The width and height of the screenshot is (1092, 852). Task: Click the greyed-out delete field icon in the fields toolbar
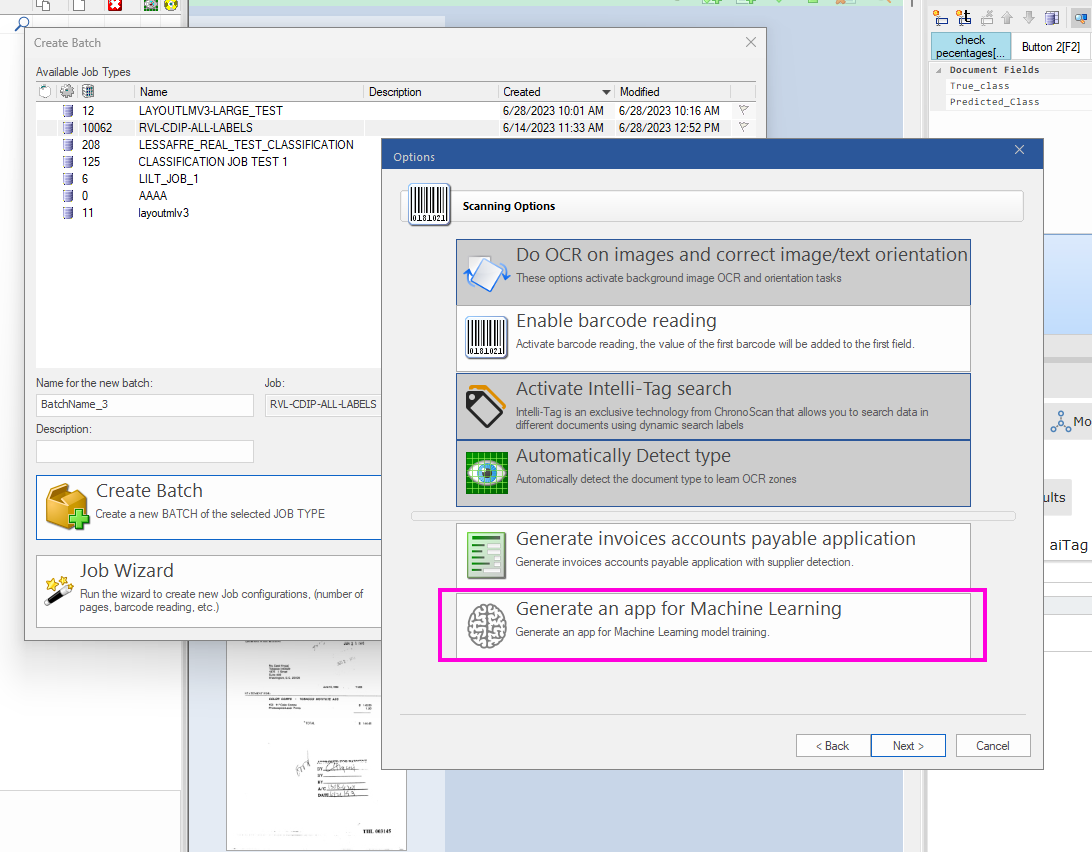[x=987, y=18]
